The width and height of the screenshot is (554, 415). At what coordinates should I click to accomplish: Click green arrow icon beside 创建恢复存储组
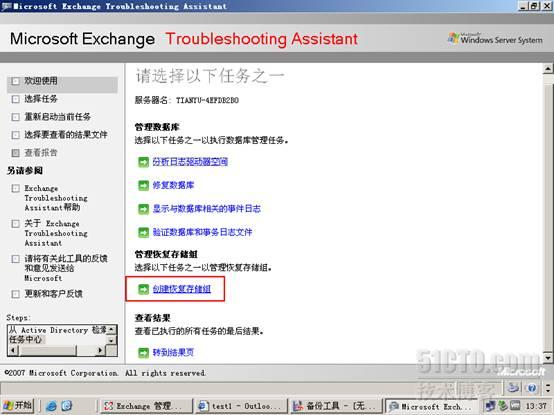point(143,289)
